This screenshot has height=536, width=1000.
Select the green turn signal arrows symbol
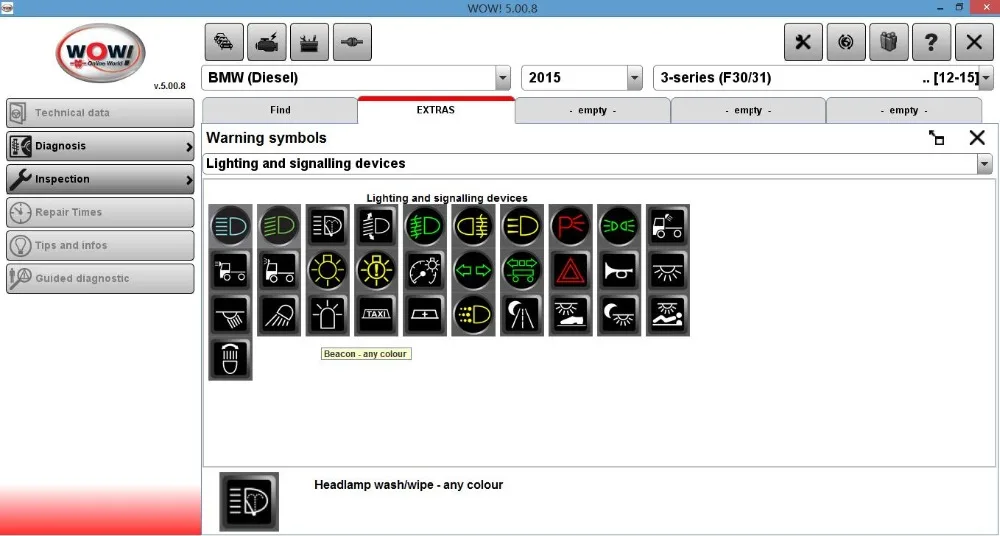point(473,271)
